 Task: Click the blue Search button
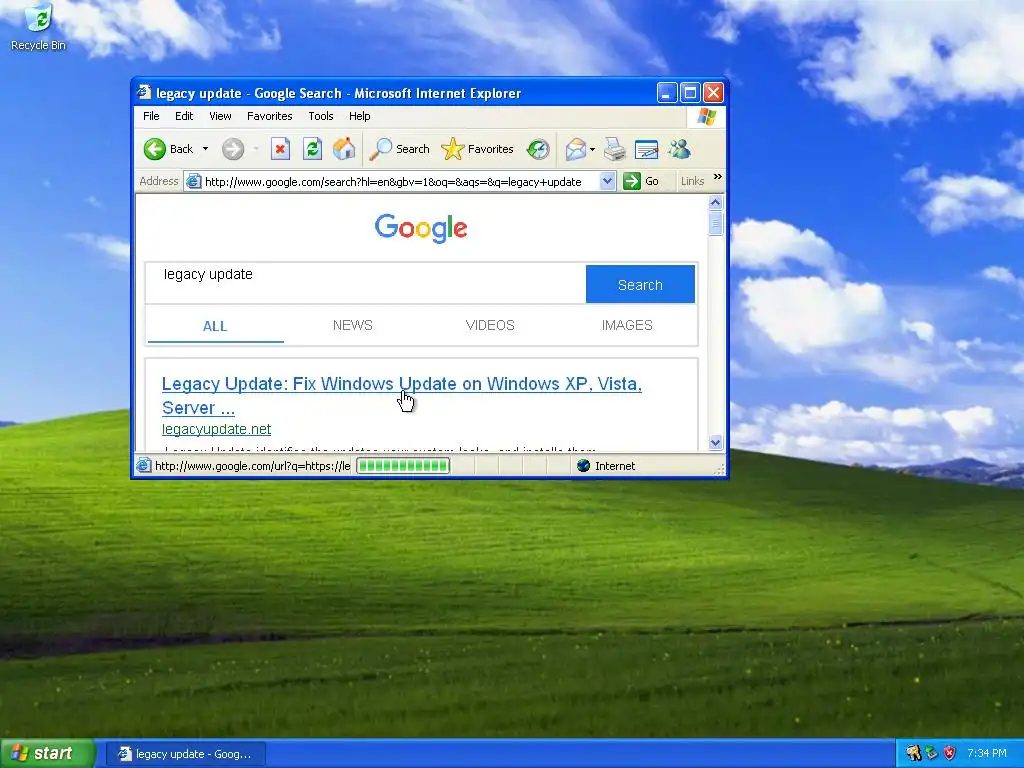coord(640,284)
